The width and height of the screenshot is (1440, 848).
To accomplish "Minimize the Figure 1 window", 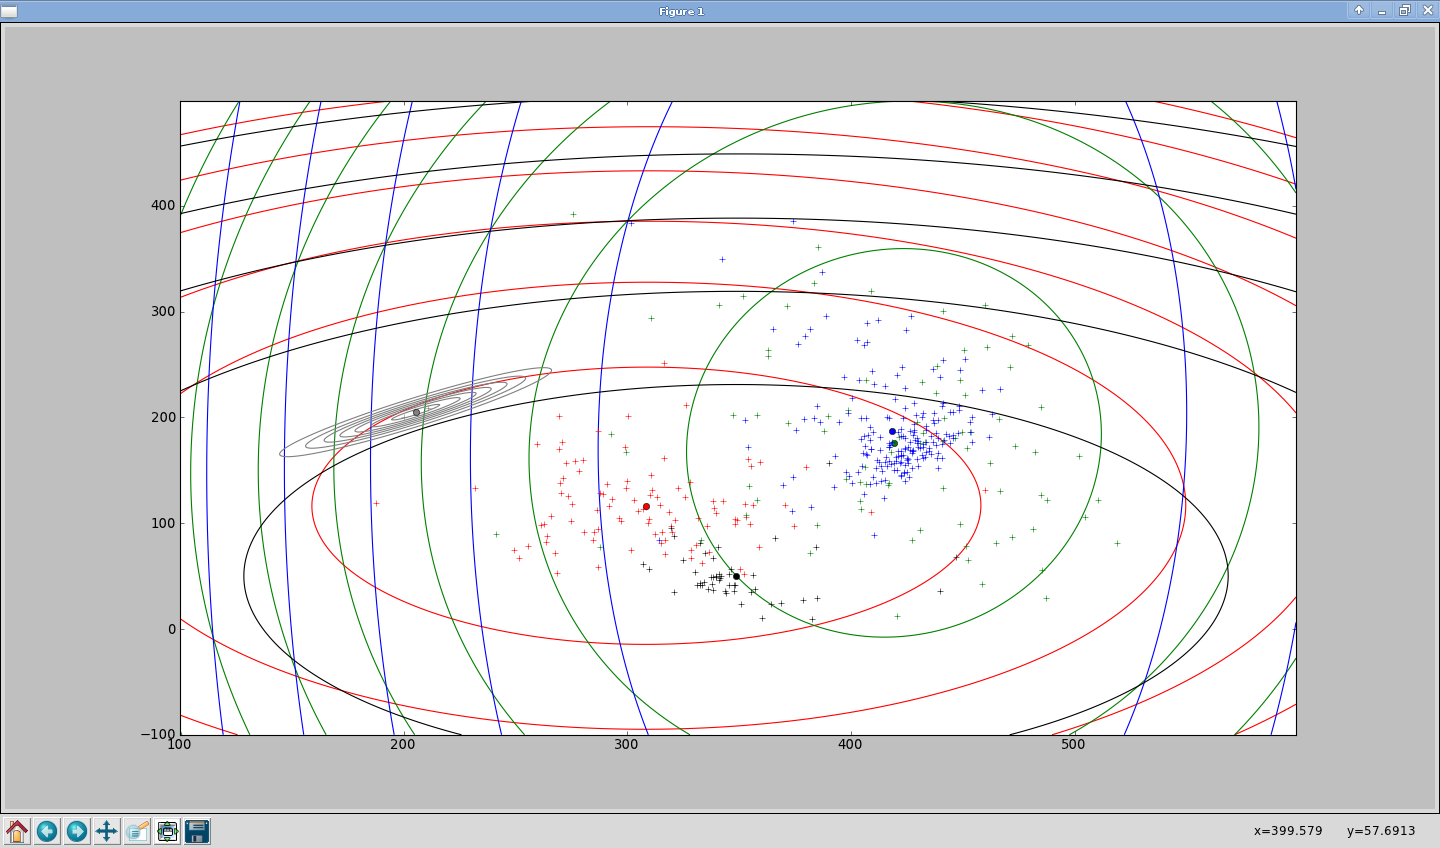I will tap(1382, 10).
